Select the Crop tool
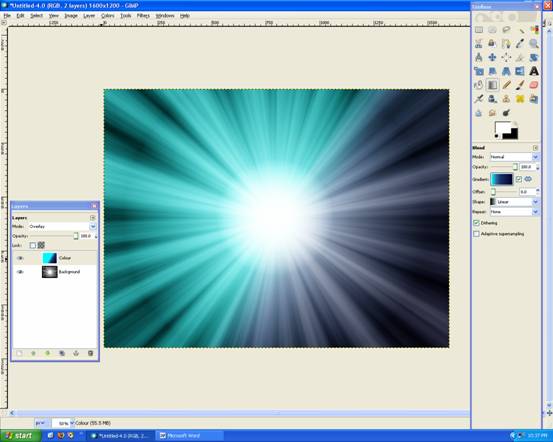 [x=520, y=57]
